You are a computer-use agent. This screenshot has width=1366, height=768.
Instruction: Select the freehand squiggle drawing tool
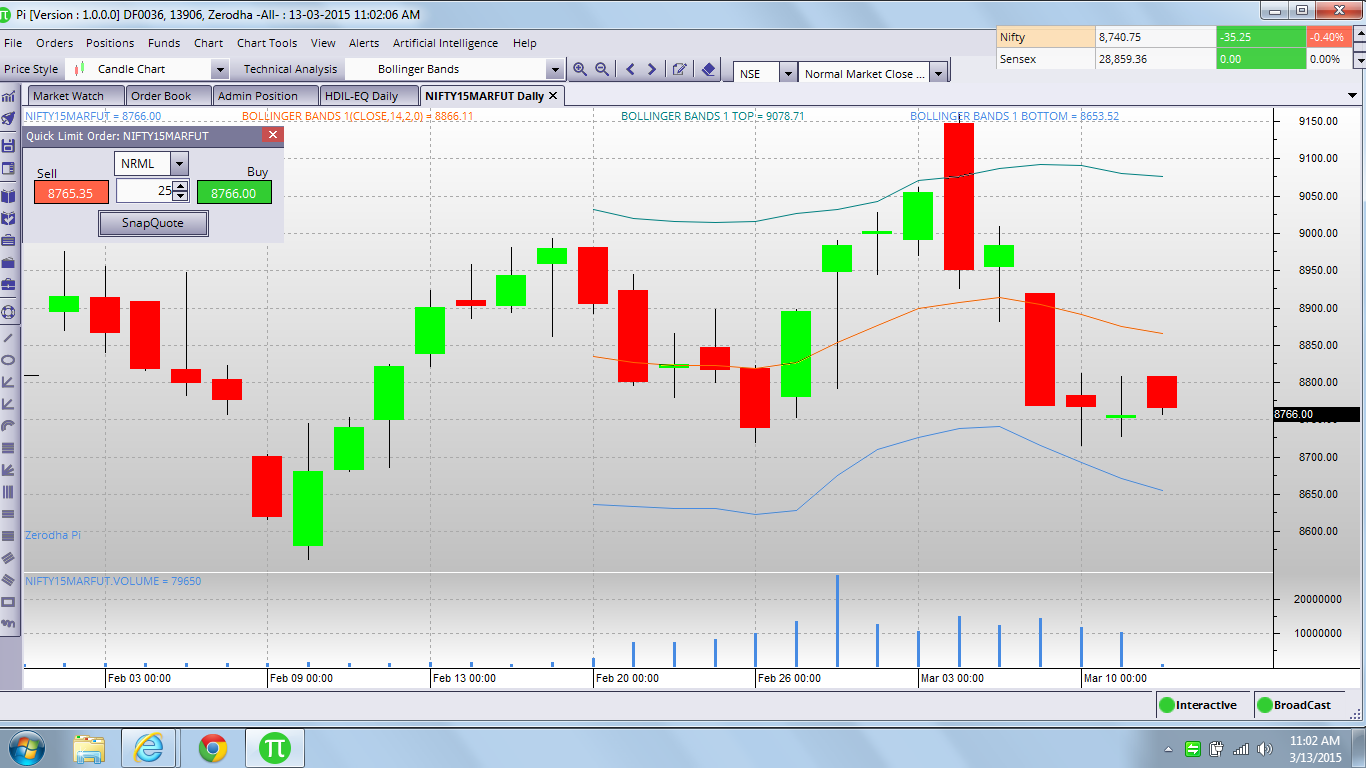pos(9,624)
